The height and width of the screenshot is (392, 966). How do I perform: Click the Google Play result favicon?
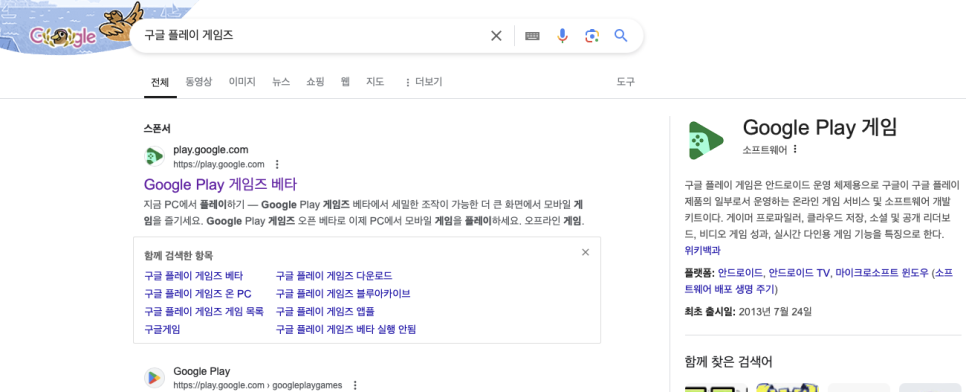pos(154,377)
